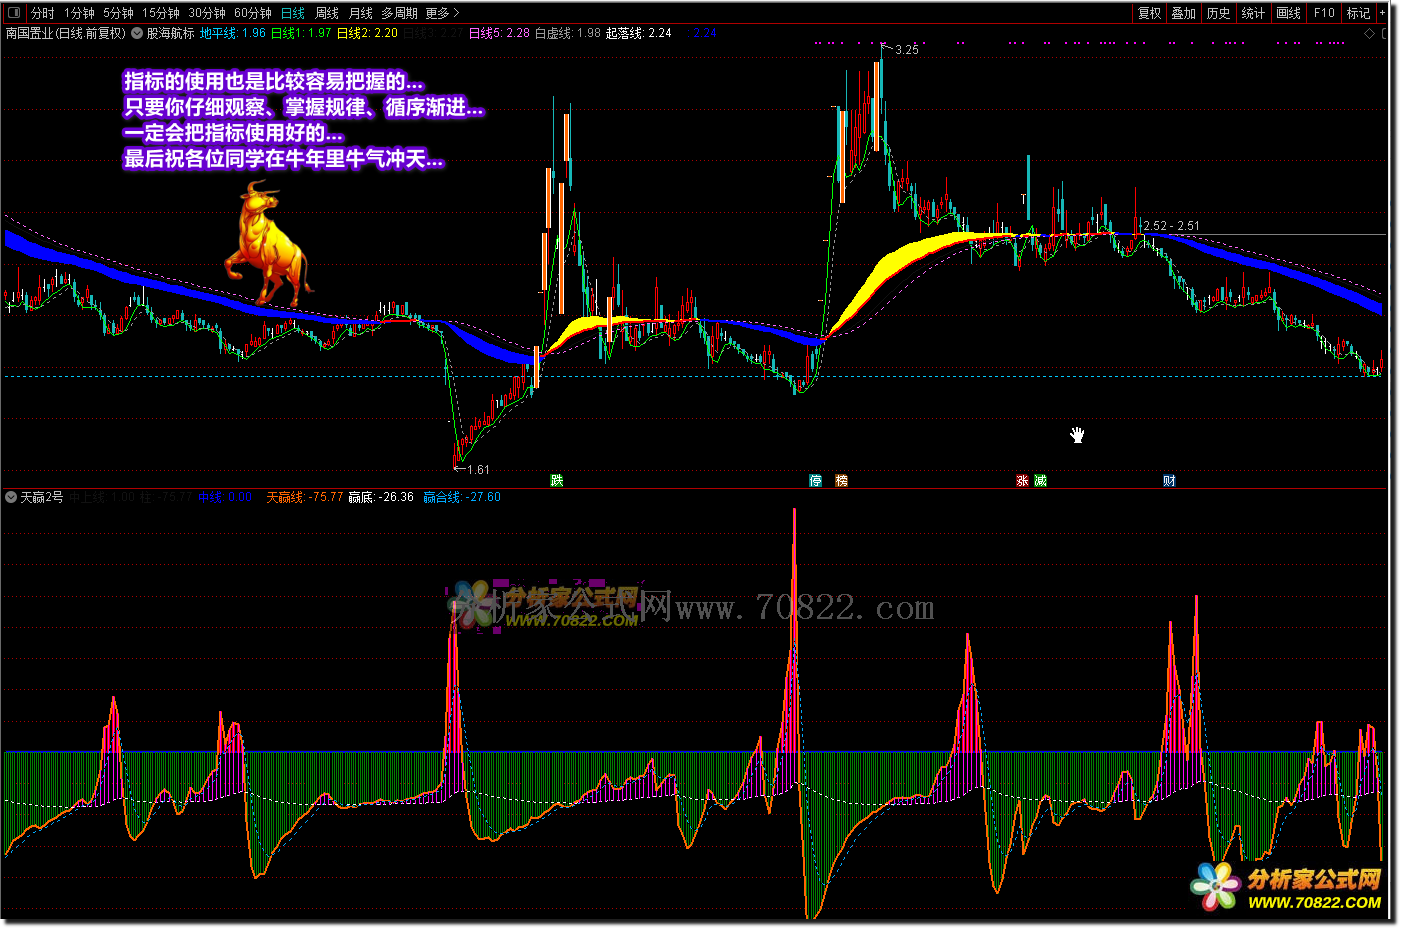Screen dimensions: 1401x928
Task: Click the 日线1: 1.97 value label
Action: [x=301, y=33]
